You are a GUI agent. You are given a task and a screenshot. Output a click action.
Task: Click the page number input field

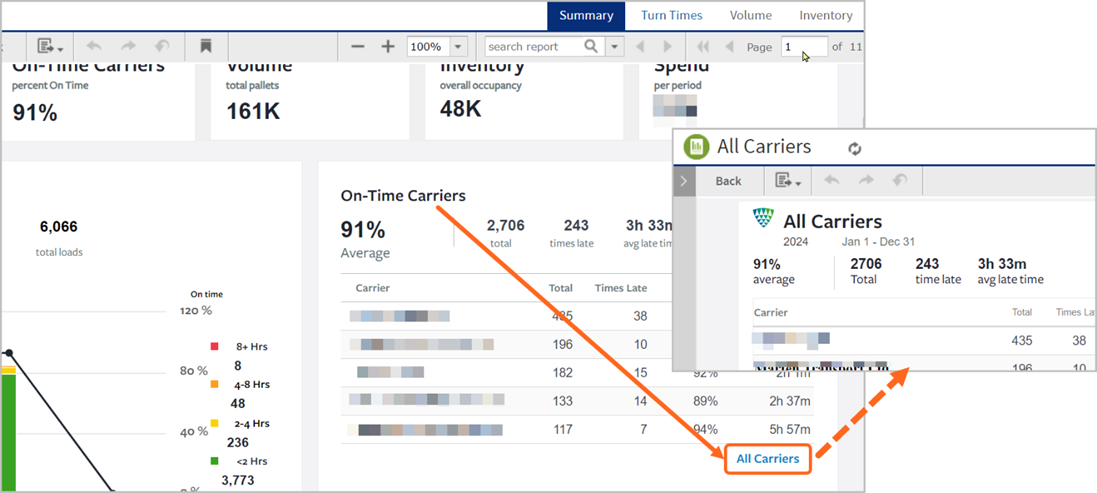(x=805, y=47)
